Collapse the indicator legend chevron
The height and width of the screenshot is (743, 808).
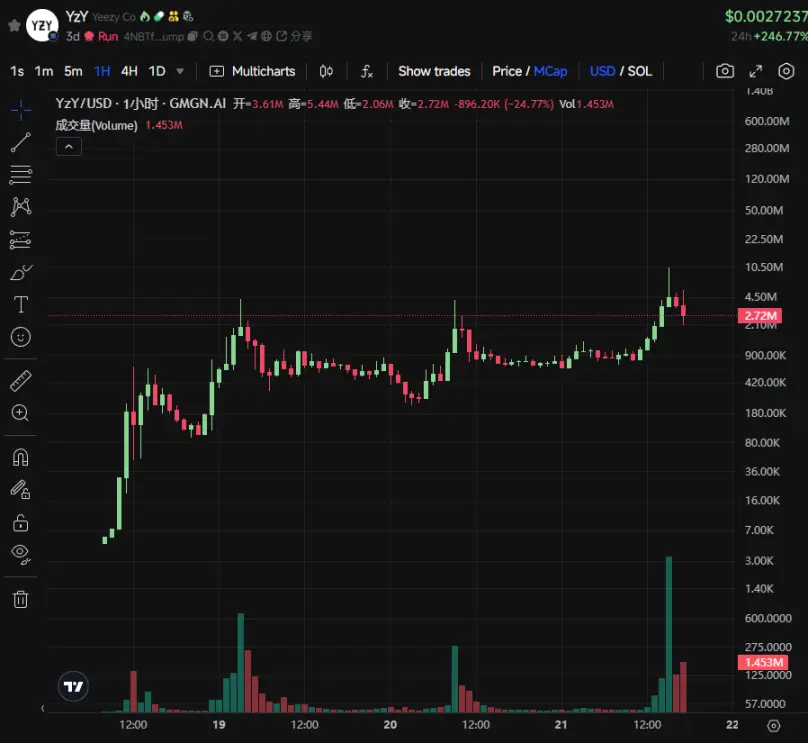[x=69, y=147]
